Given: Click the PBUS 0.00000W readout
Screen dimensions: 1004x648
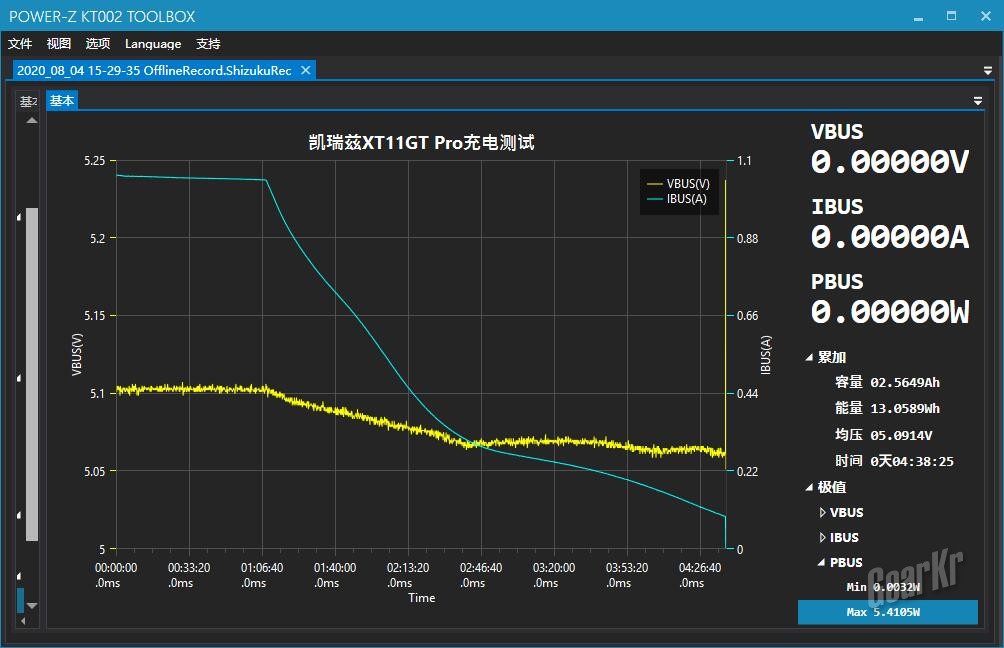Looking at the screenshot, I should pos(889,312).
